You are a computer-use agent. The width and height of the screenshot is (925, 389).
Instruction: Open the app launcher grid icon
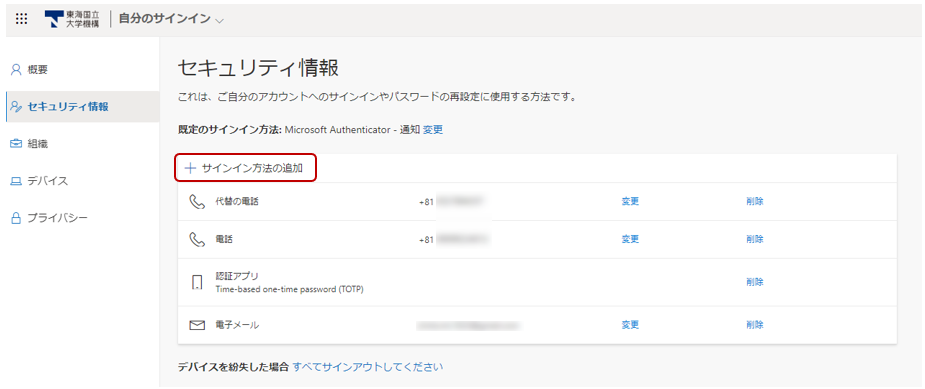click(x=21, y=19)
